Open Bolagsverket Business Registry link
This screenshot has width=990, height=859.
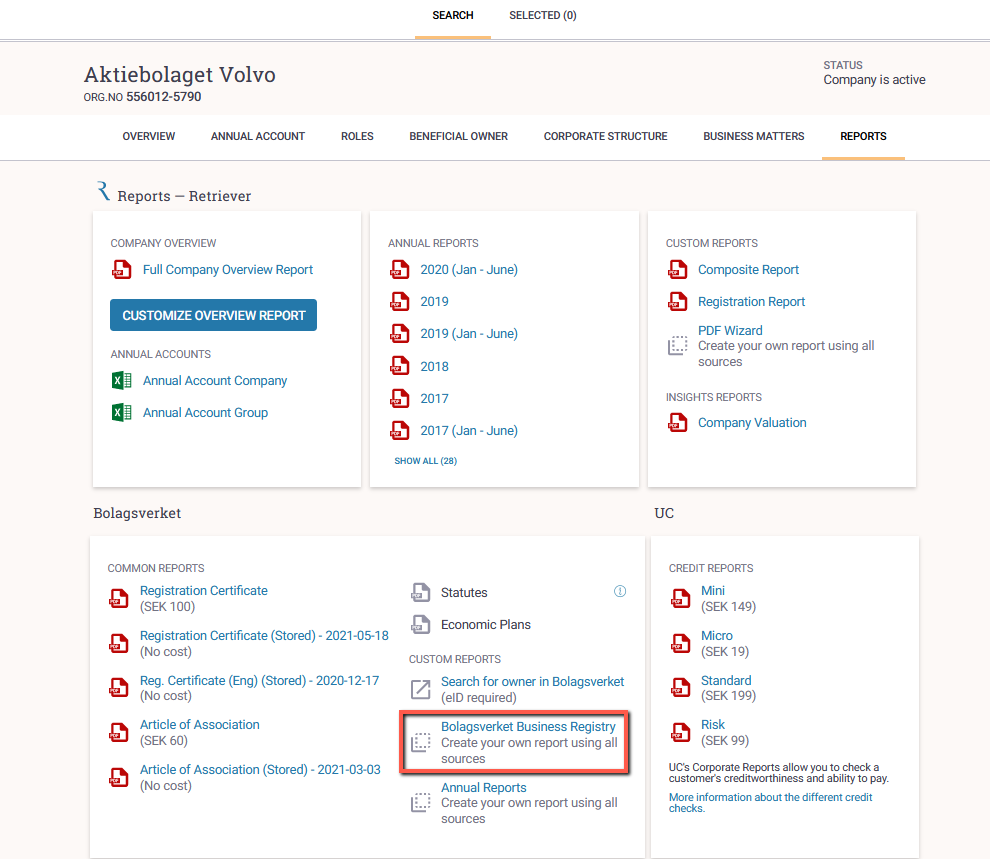[528, 726]
